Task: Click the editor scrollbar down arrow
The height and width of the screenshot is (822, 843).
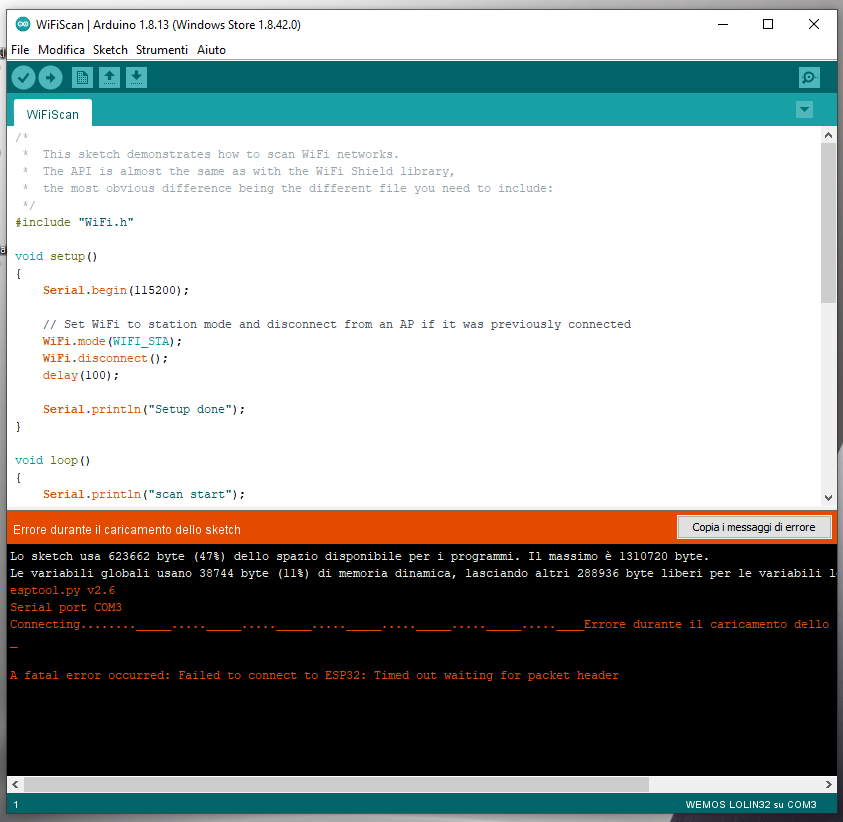Action: coord(828,498)
